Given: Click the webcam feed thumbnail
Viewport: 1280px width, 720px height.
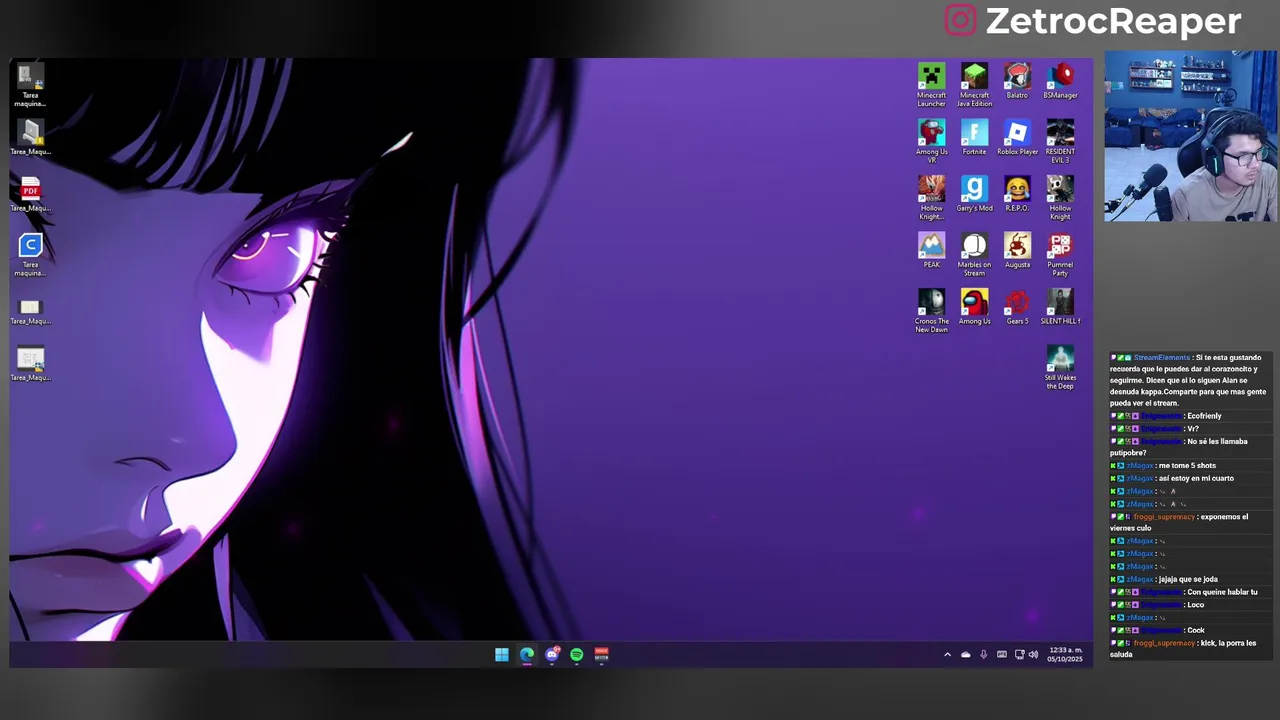Looking at the screenshot, I should [1190, 136].
